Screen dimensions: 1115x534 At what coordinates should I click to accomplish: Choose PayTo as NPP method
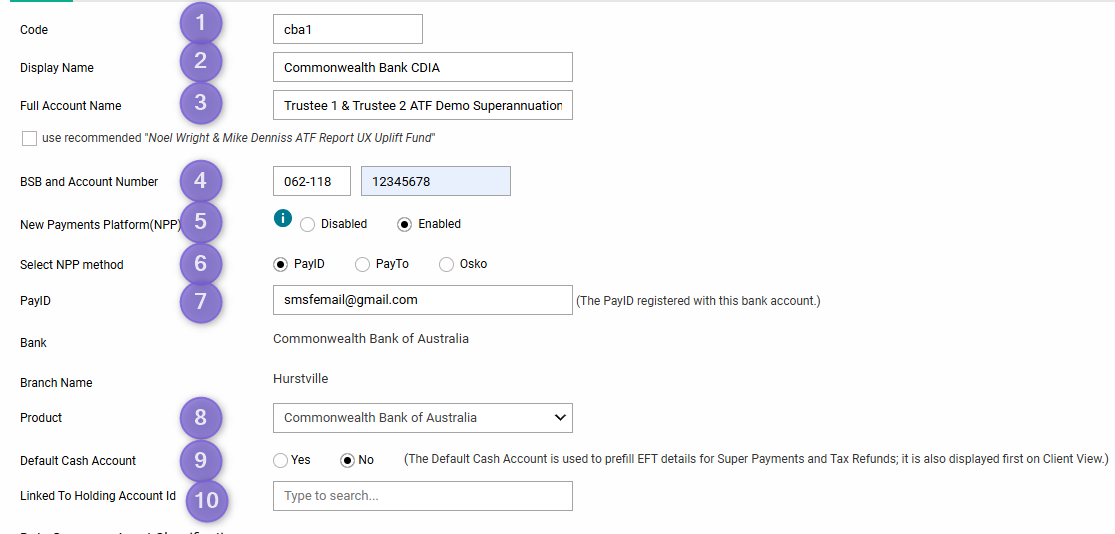[x=363, y=265]
